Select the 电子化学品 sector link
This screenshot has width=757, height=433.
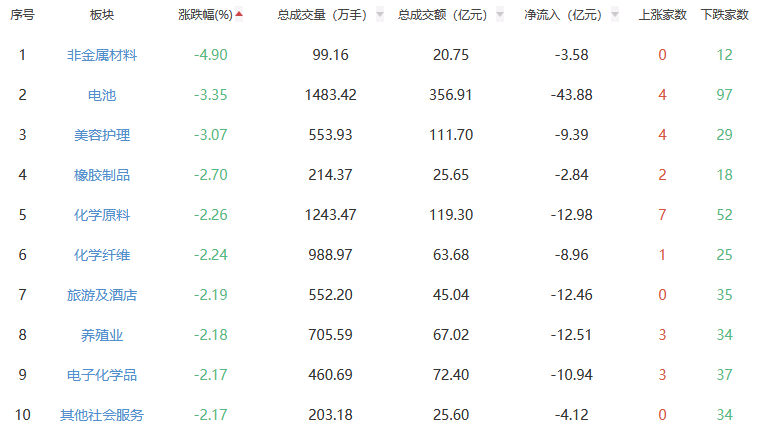point(101,375)
